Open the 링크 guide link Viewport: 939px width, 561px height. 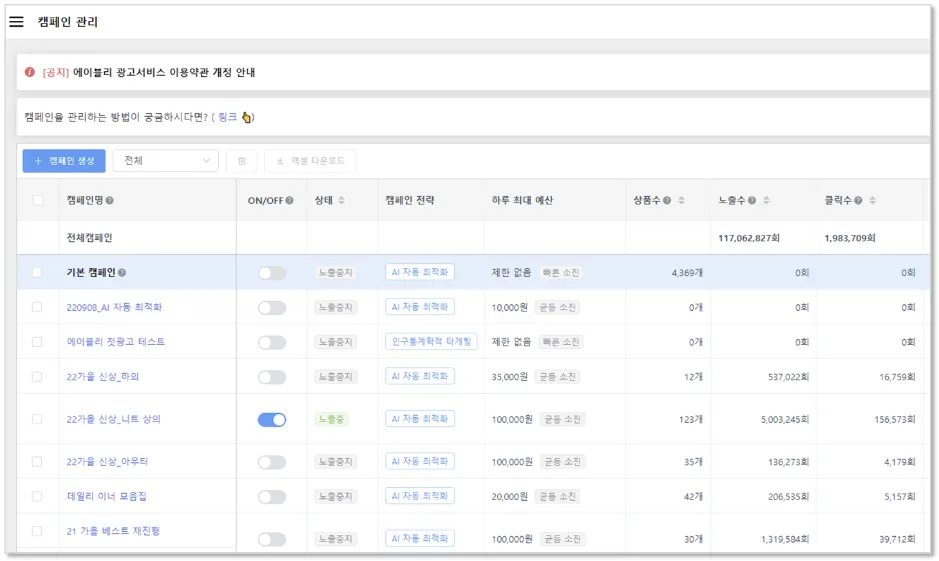pyautogui.click(x=228, y=117)
